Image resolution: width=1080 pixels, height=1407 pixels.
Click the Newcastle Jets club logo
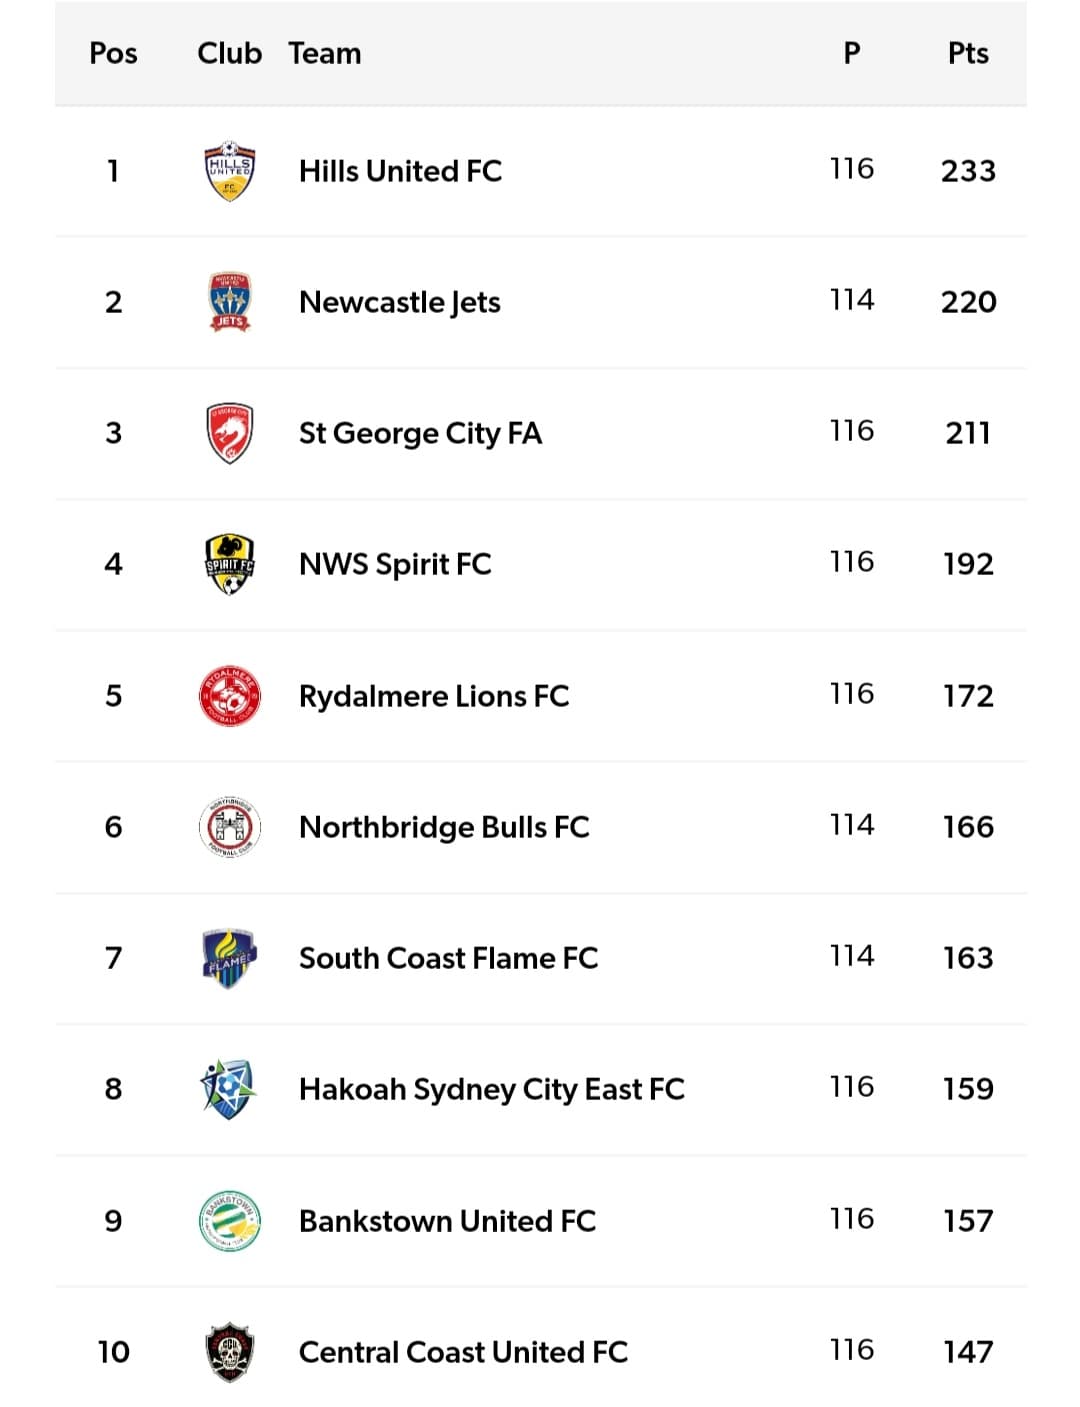(229, 302)
